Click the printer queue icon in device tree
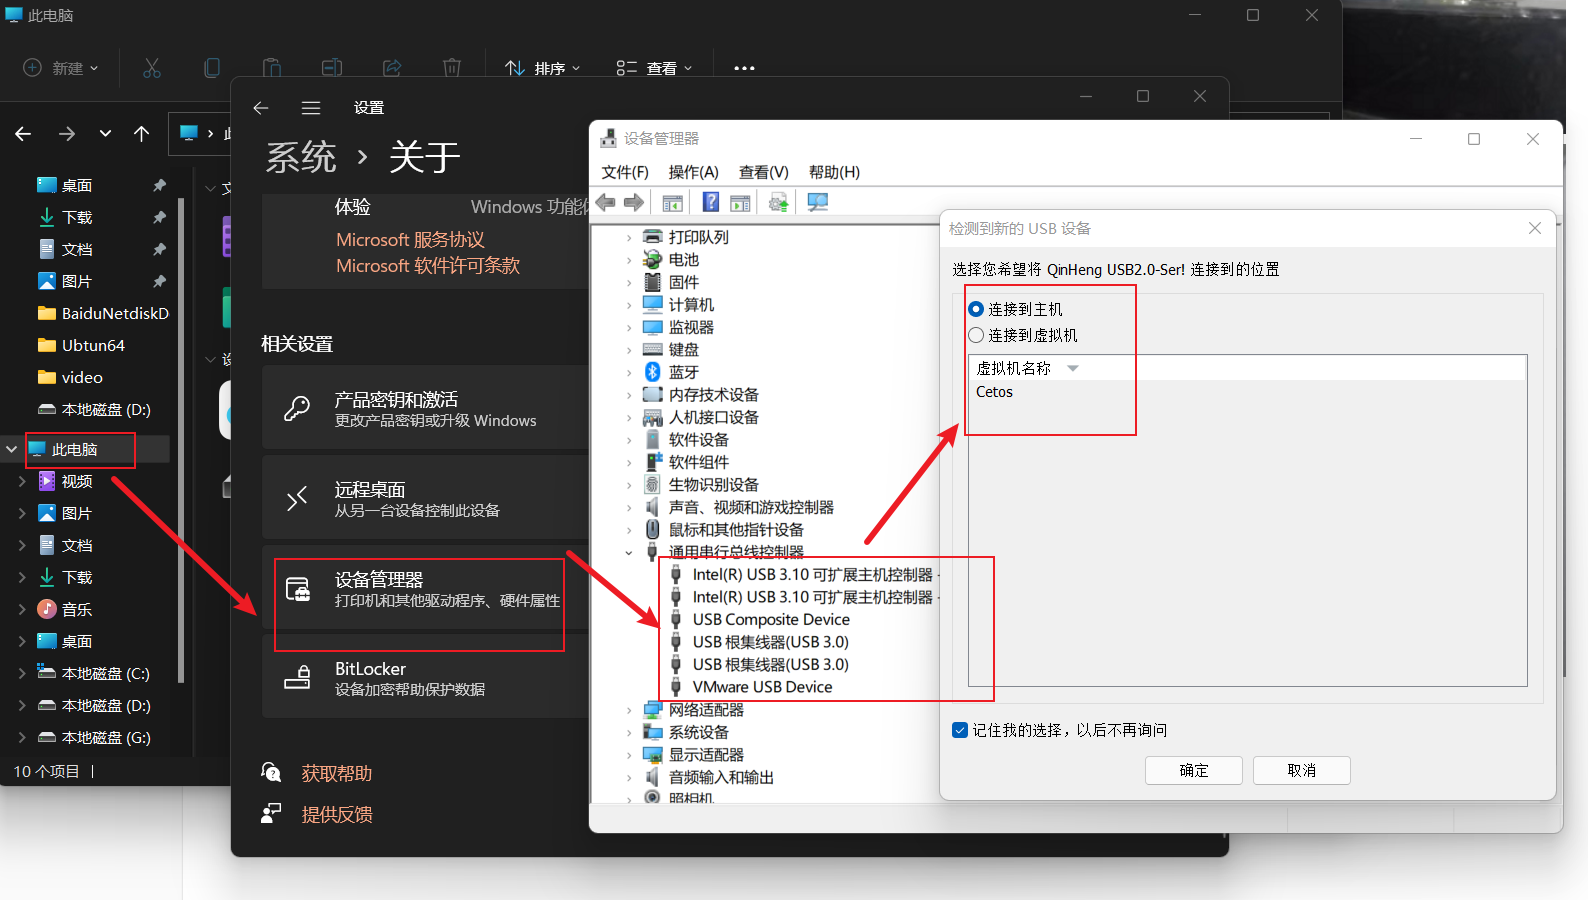The image size is (1588, 900). (653, 237)
